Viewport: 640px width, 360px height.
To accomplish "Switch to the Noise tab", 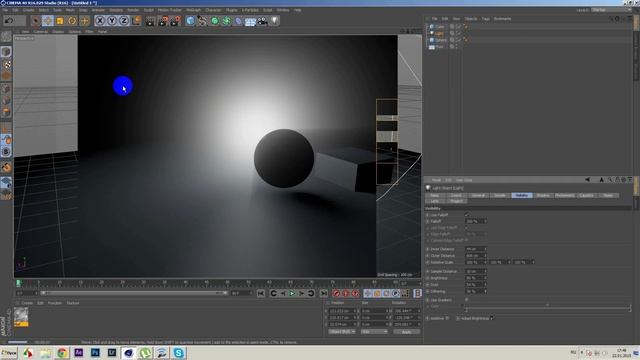I will pyautogui.click(x=608, y=196).
